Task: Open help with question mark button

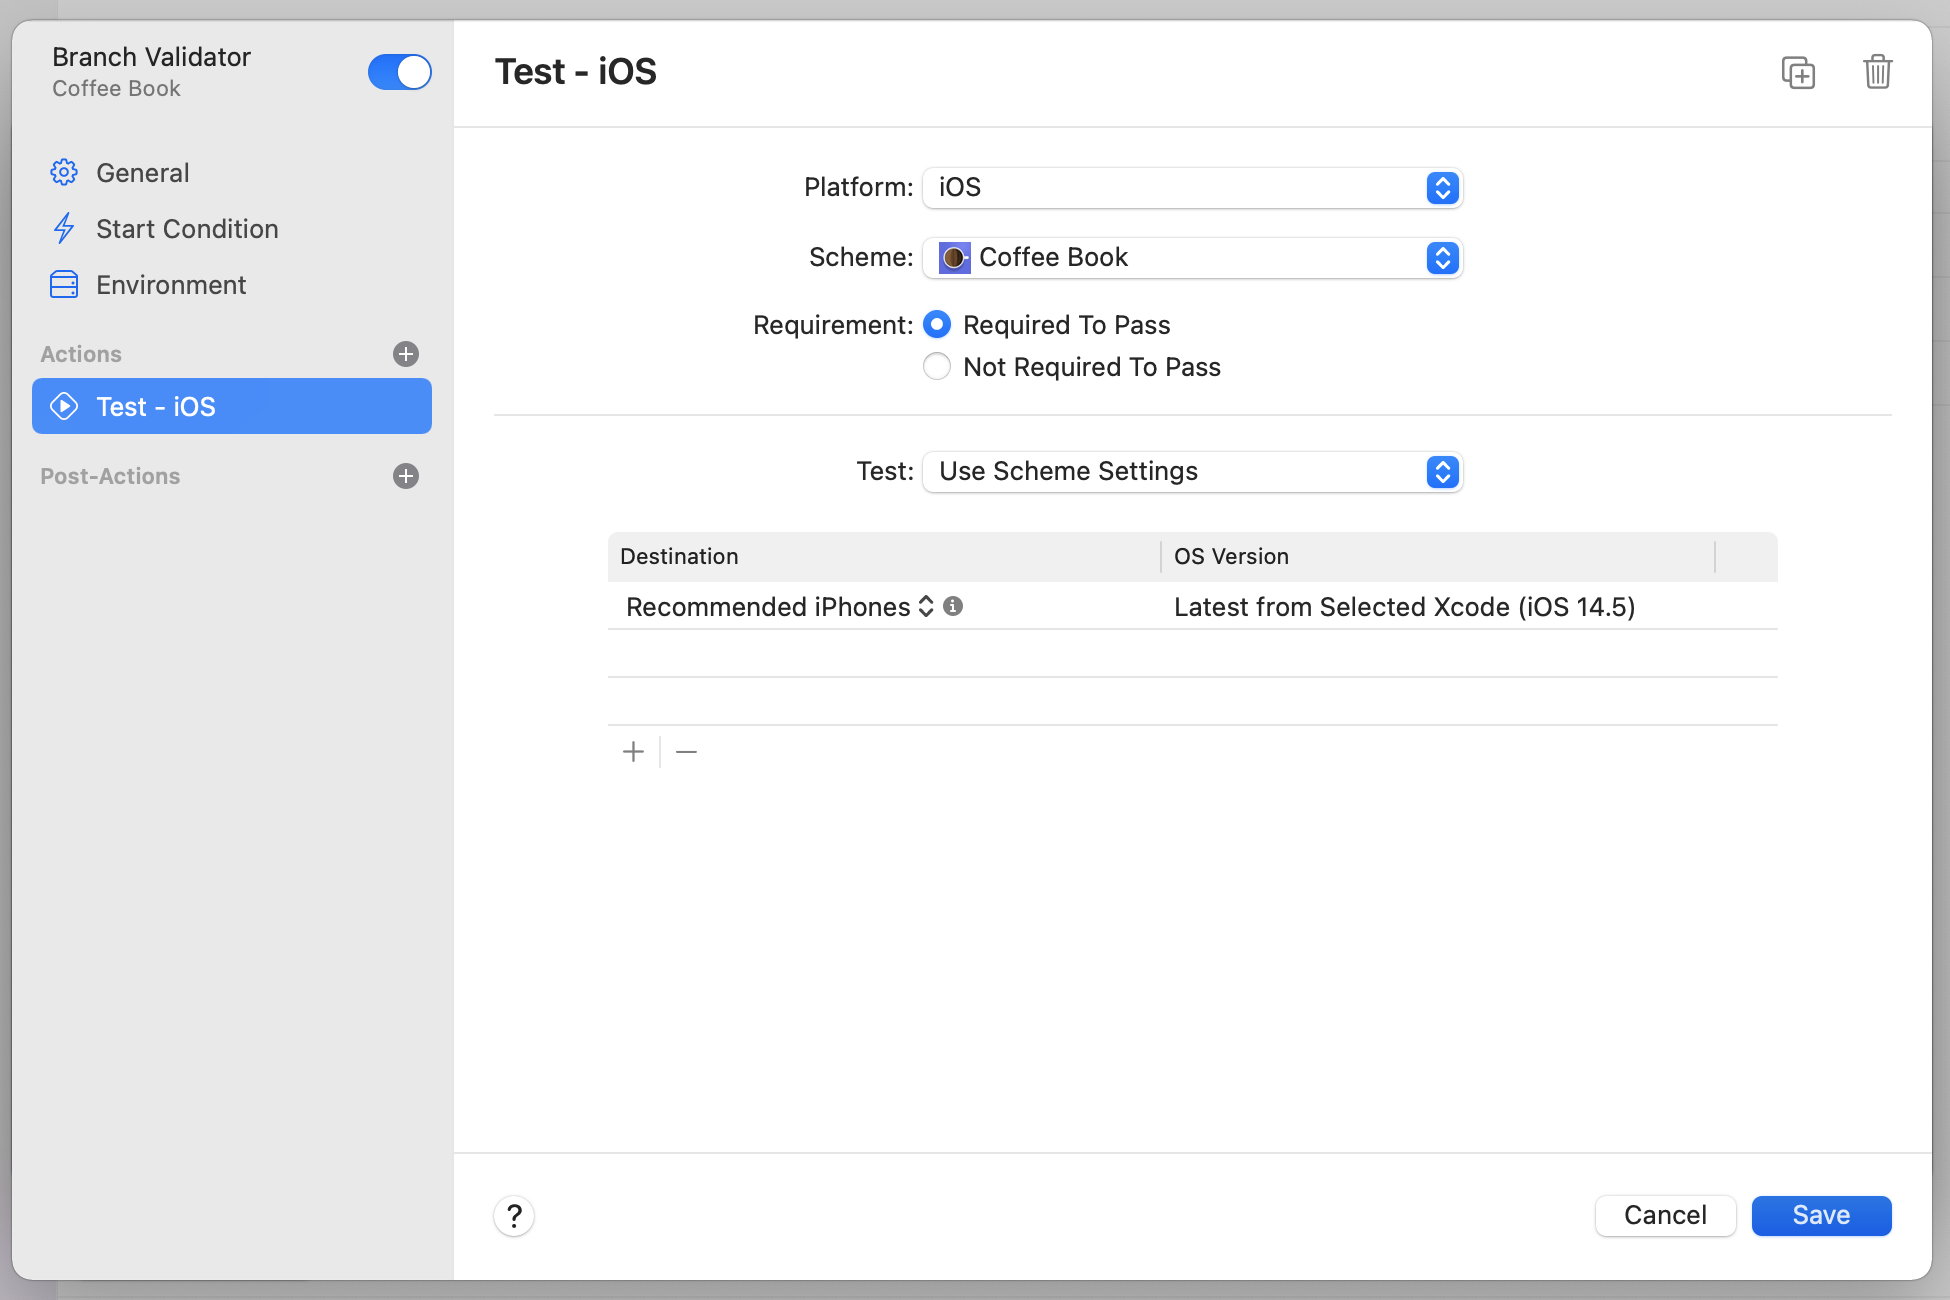Action: coord(514,1216)
